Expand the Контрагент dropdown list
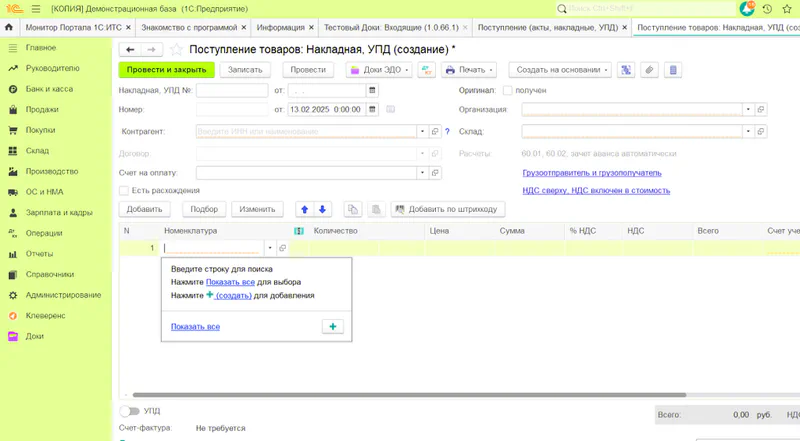Image resolution: width=800 pixels, height=441 pixels. coord(421,131)
